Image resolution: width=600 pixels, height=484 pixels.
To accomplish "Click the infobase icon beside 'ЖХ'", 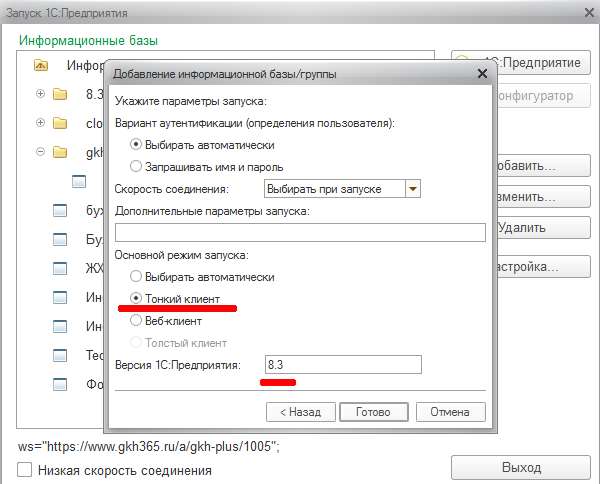I will [x=60, y=268].
